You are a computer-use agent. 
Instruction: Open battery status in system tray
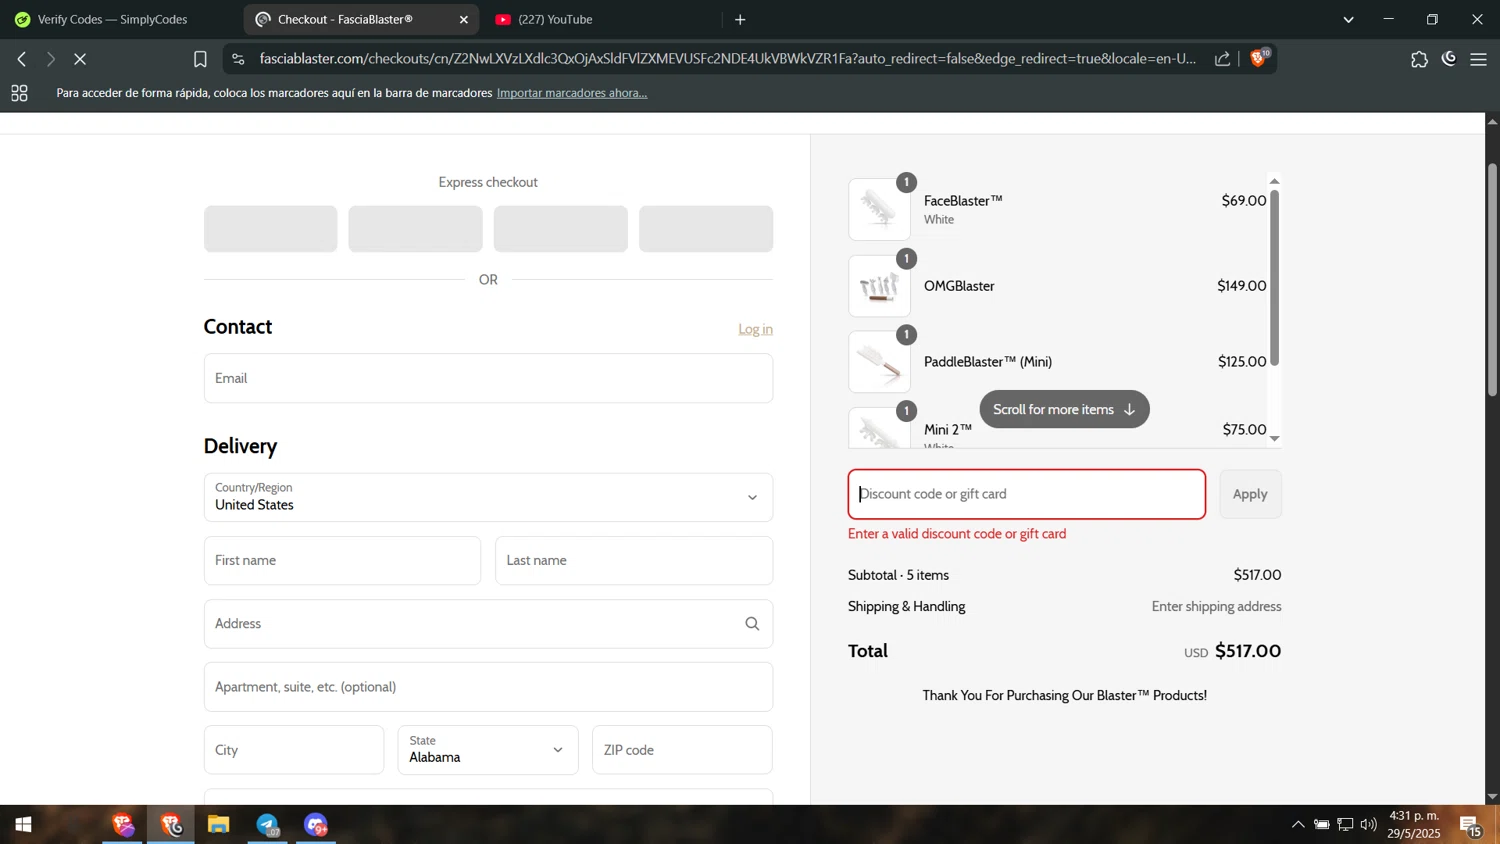(x=1322, y=825)
